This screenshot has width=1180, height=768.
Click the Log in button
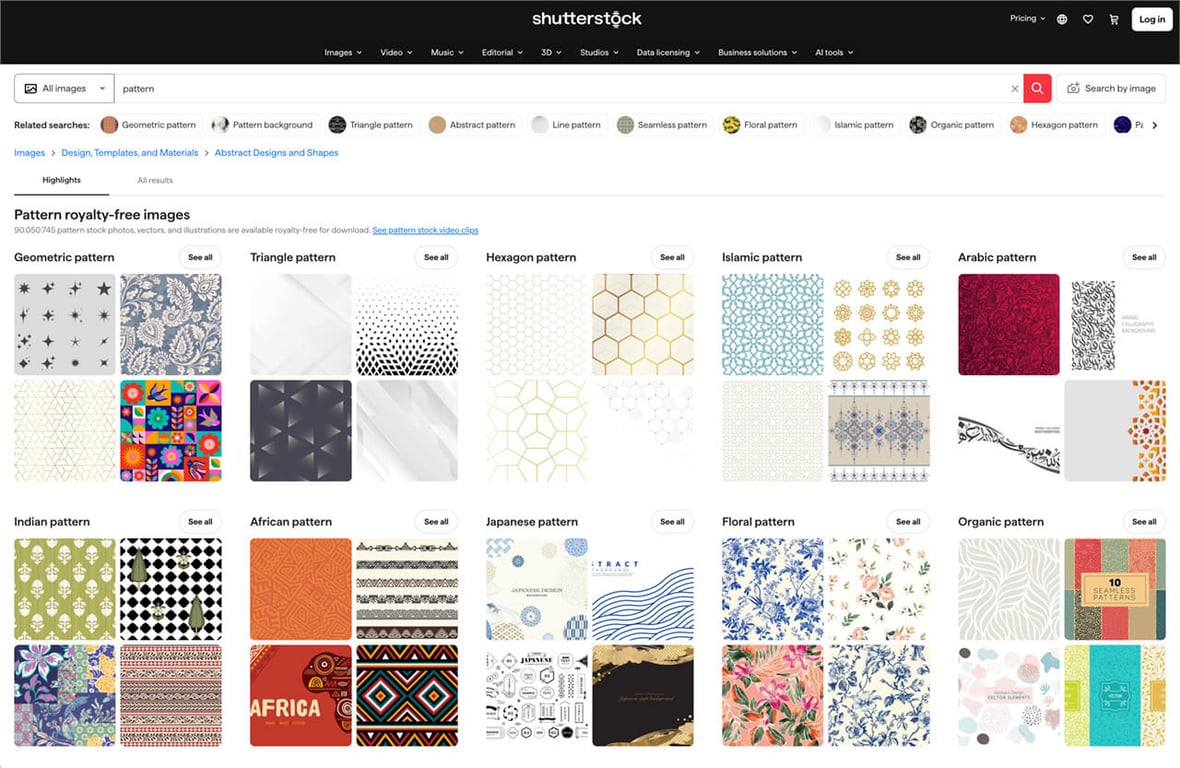coord(1151,18)
